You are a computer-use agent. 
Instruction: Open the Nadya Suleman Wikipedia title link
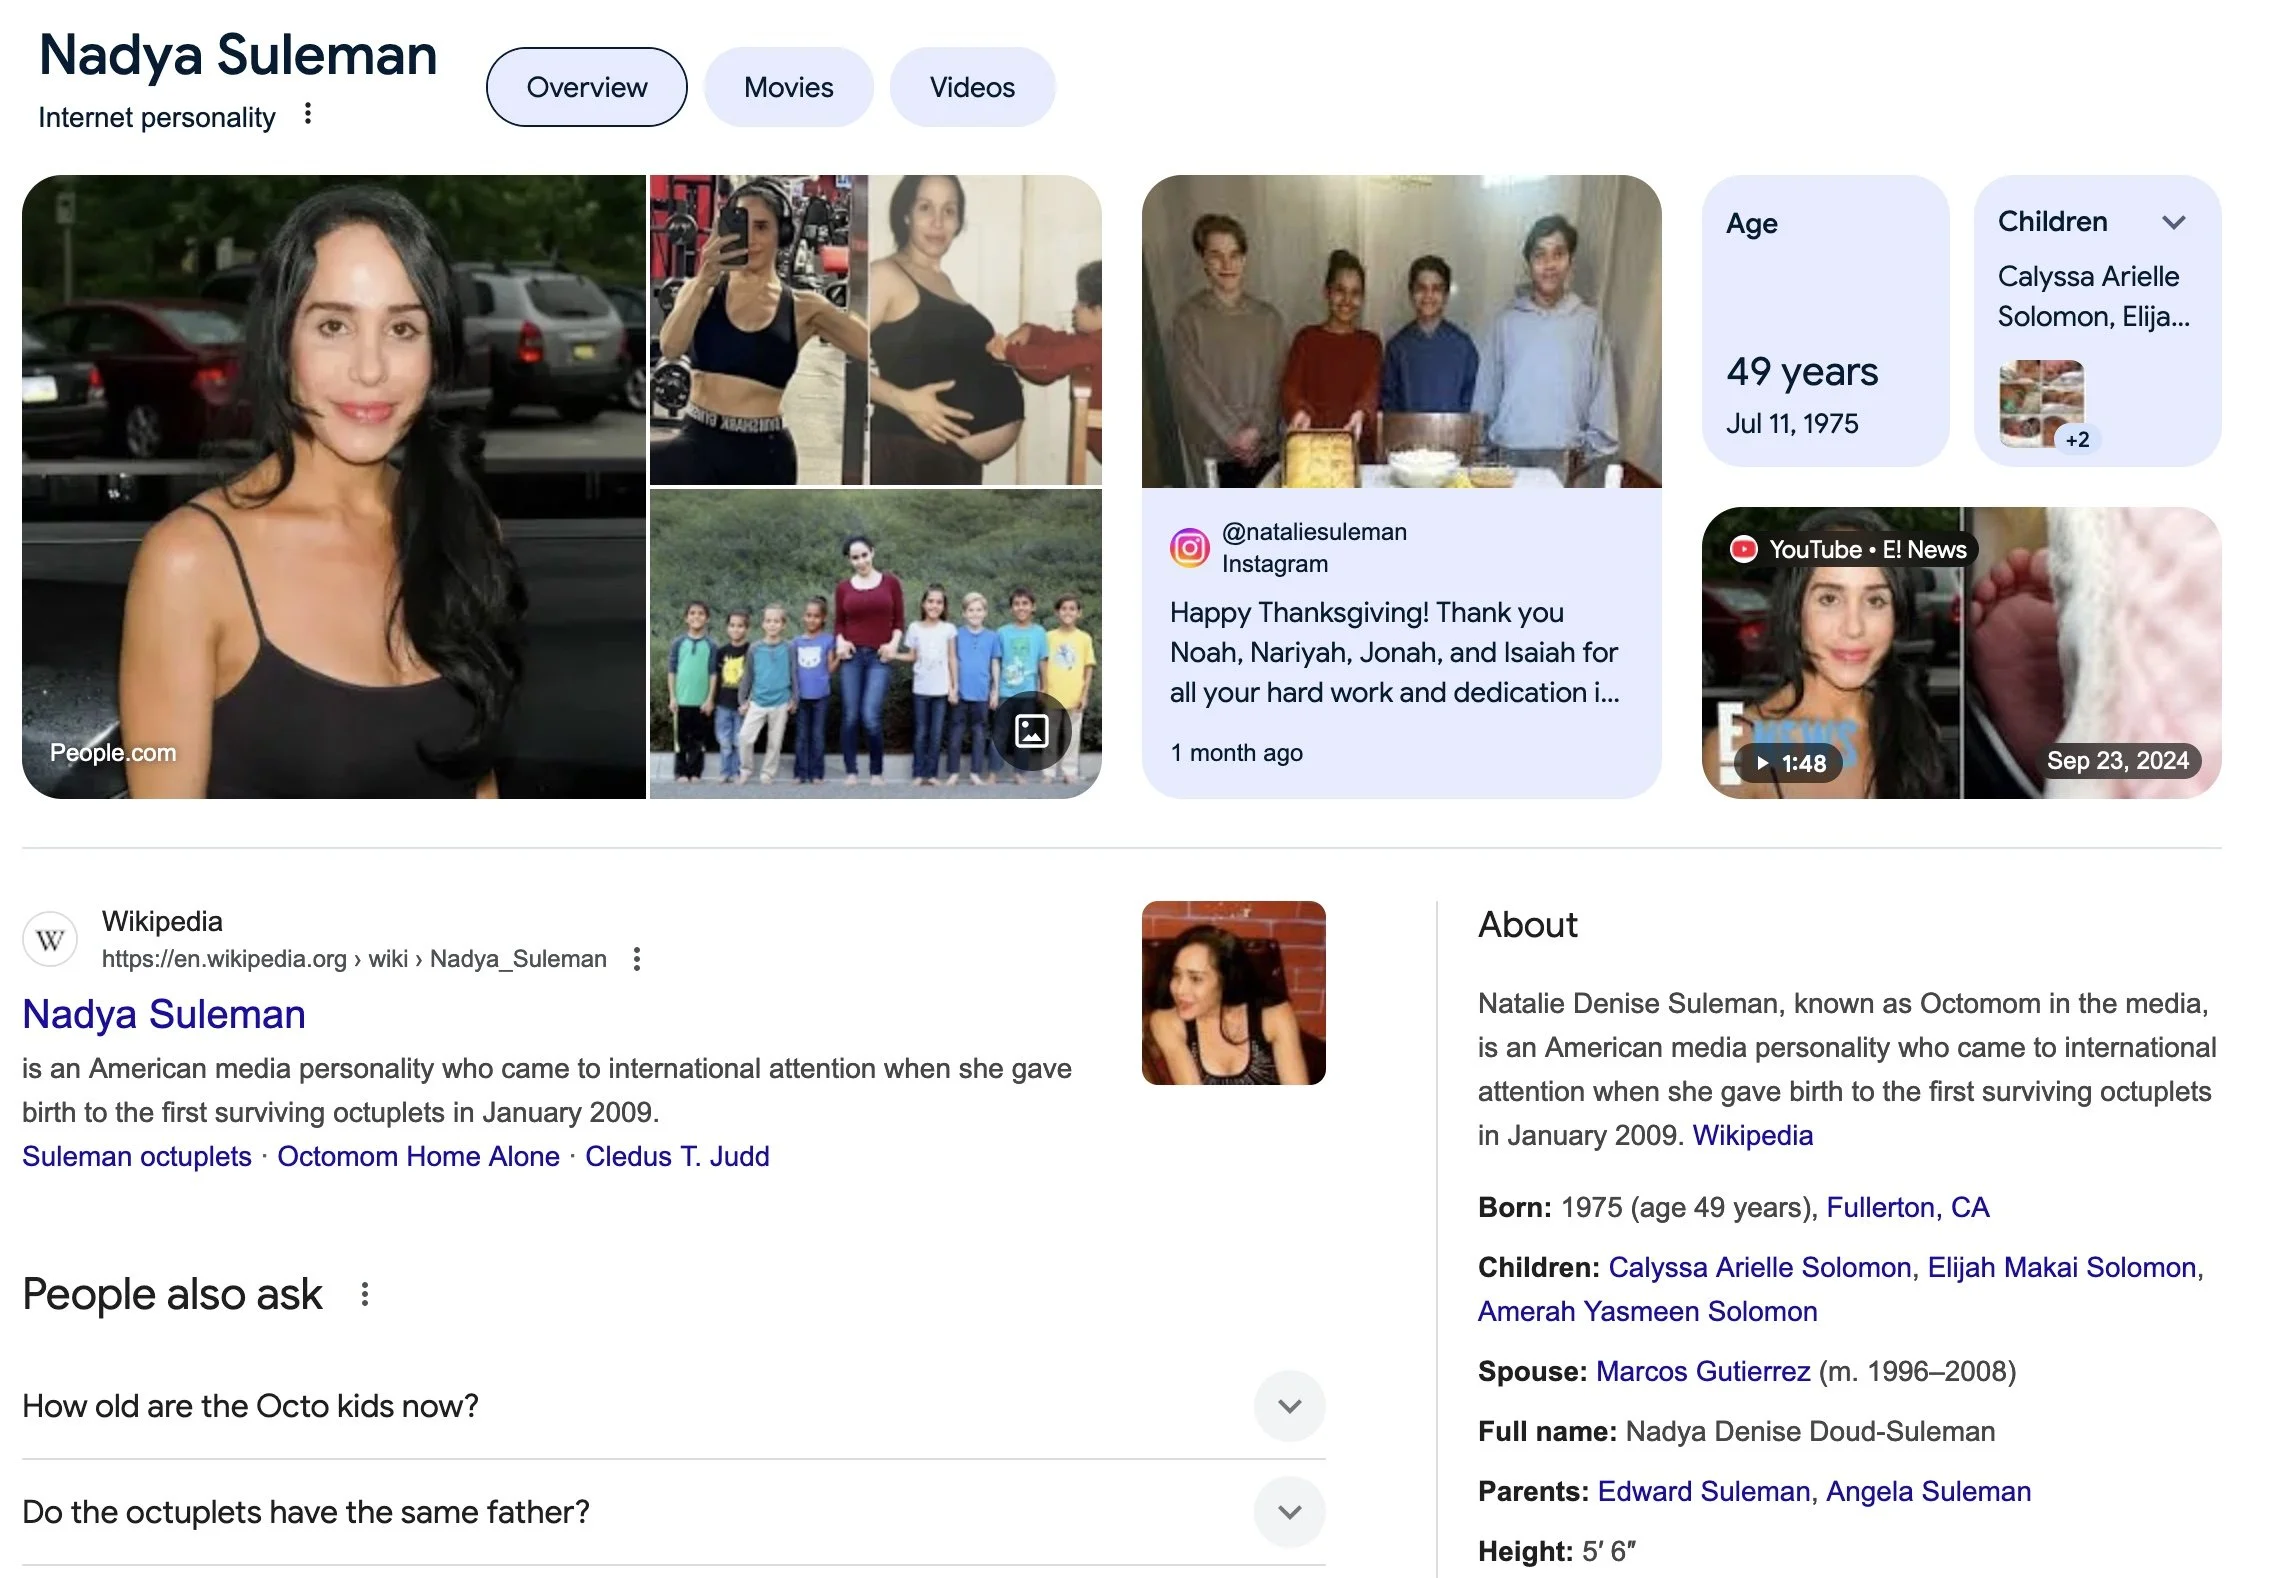pyautogui.click(x=164, y=1014)
